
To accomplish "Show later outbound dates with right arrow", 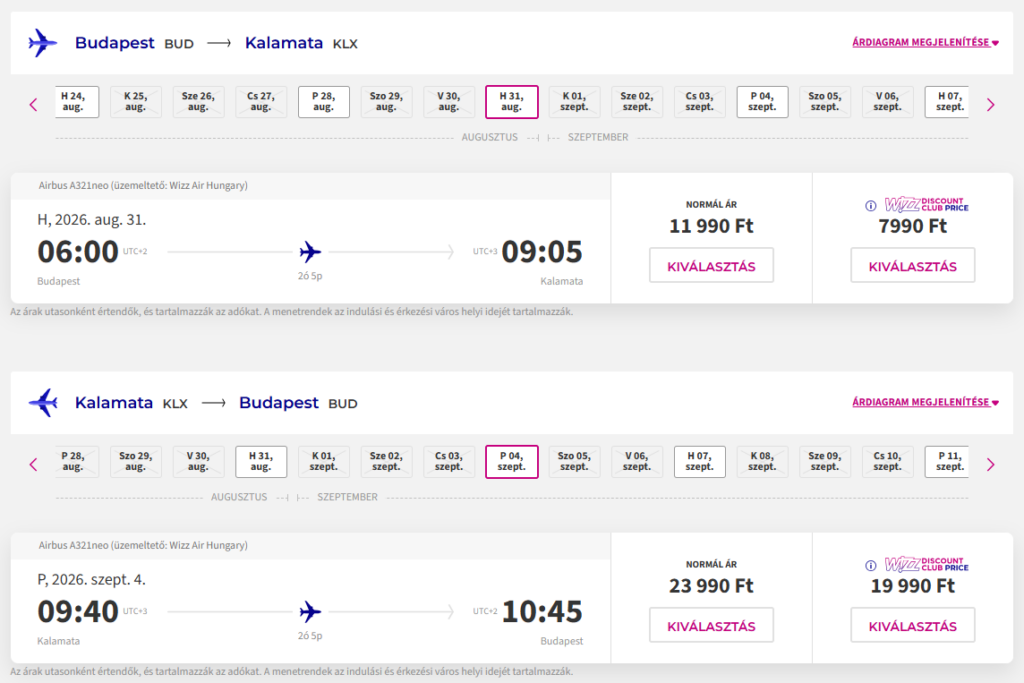I will point(991,104).
